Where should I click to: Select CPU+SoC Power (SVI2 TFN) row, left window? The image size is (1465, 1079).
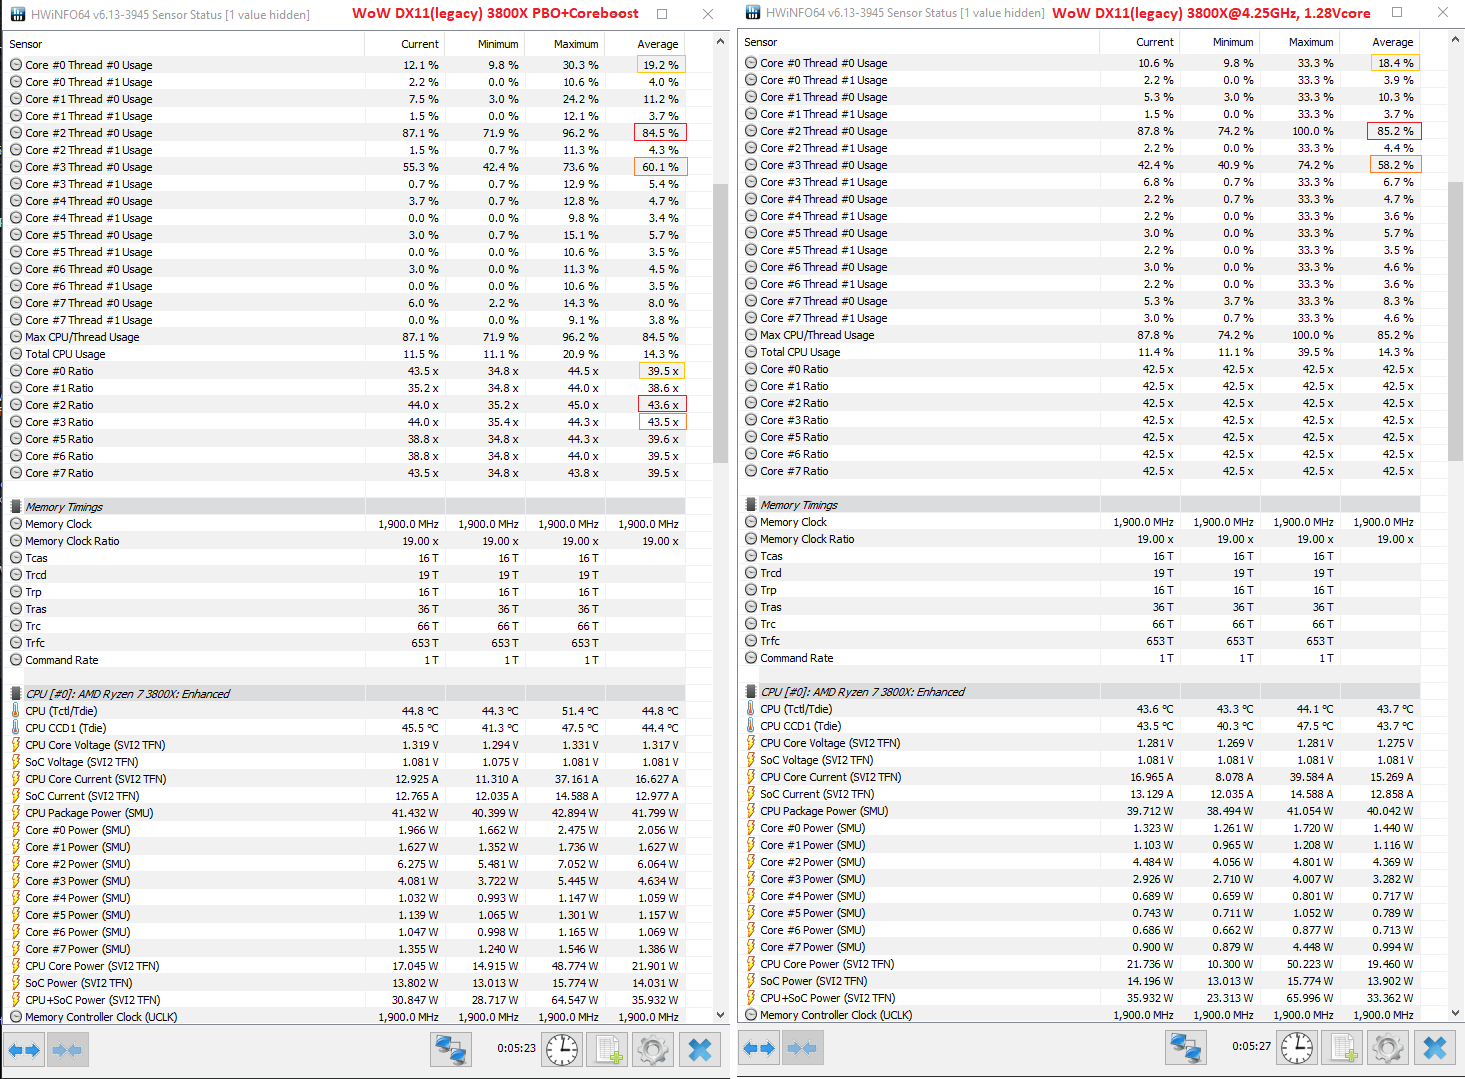[345, 1000]
